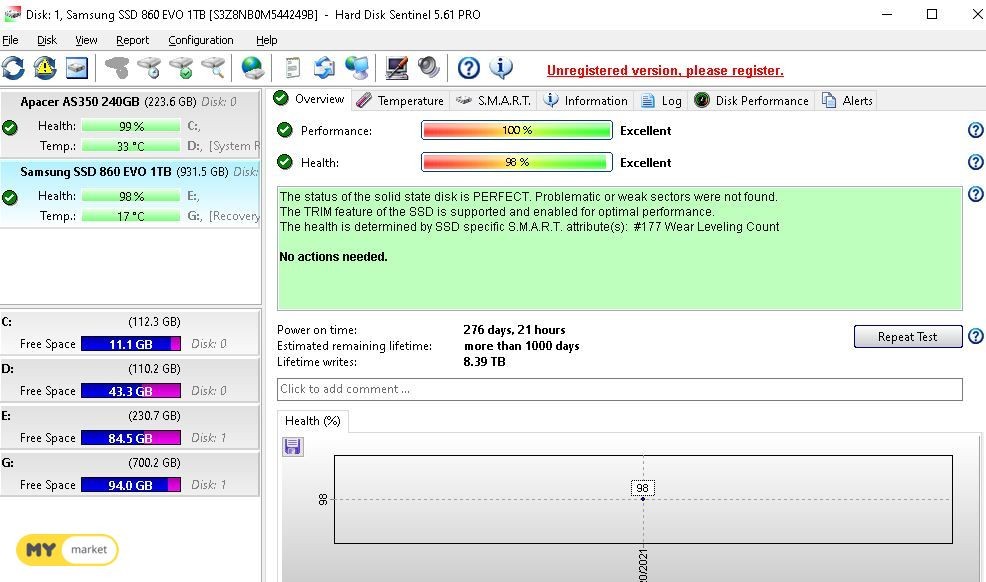Click the disk drive picture toolbar icon
986x582 pixels.
coord(77,68)
